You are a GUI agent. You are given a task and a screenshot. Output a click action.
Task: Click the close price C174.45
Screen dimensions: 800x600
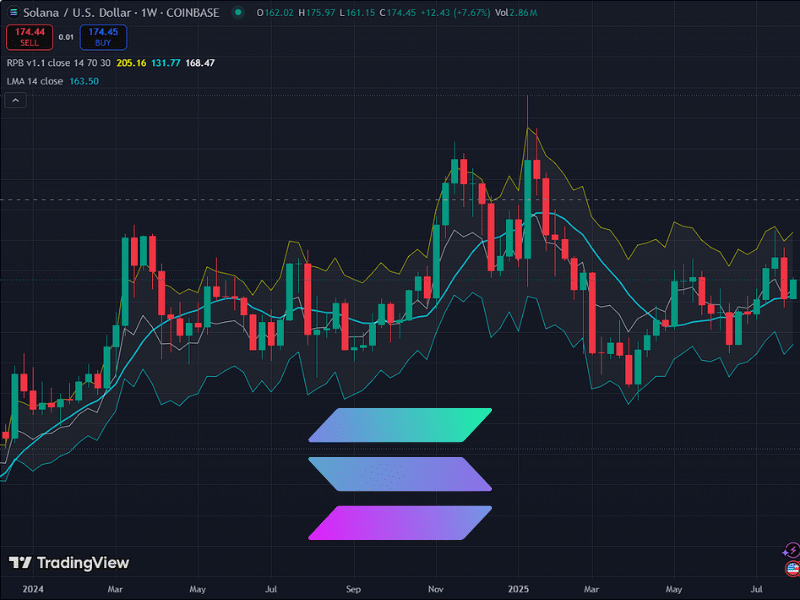(x=397, y=13)
